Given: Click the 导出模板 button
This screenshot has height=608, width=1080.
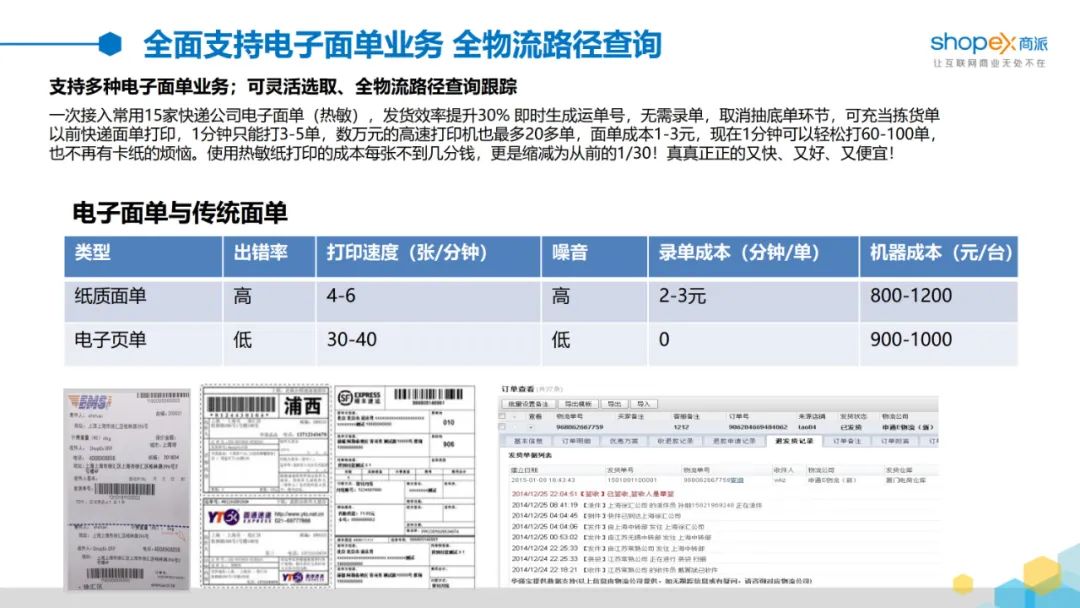Looking at the screenshot, I should [577, 404].
